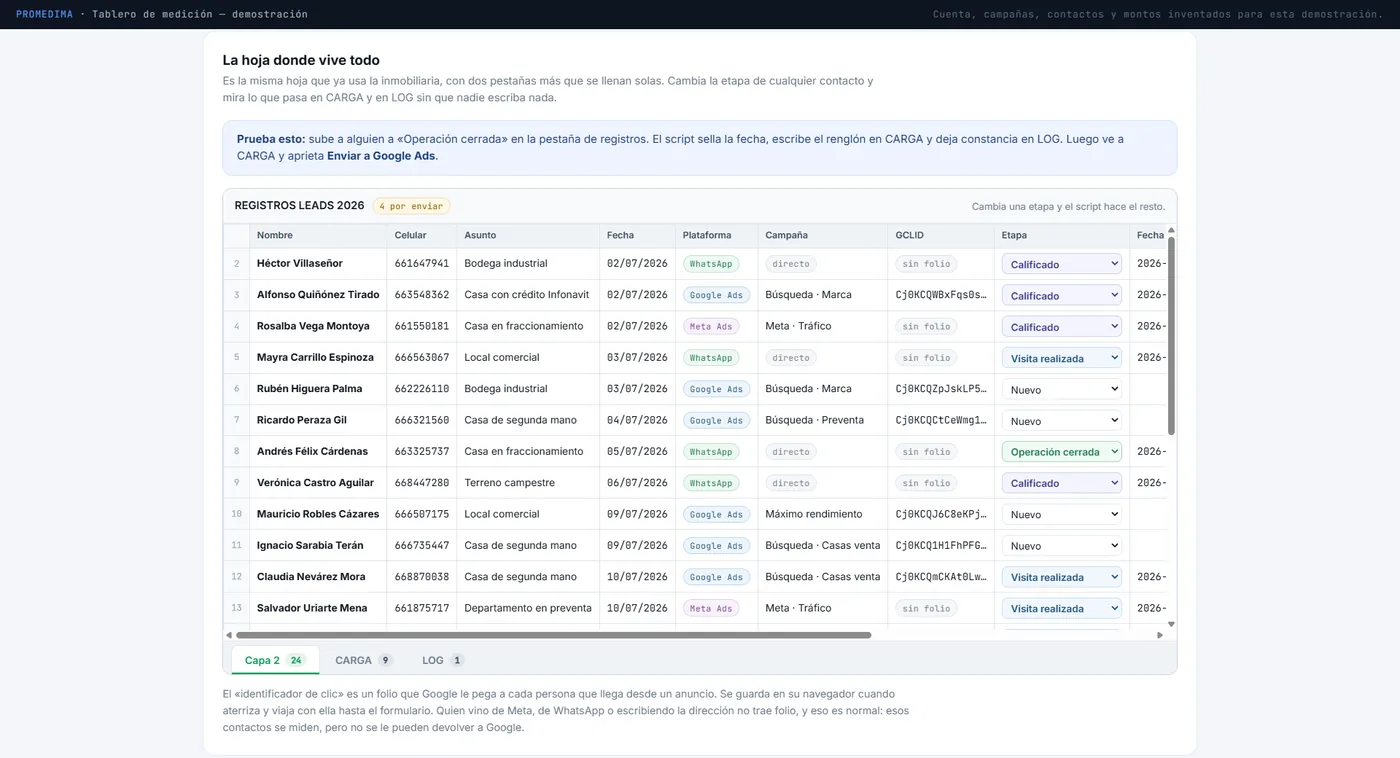The image size is (1400, 758).
Task: Open the Nuevo stage dropdown for Rubén Higuera Palma
Action: click(1061, 389)
